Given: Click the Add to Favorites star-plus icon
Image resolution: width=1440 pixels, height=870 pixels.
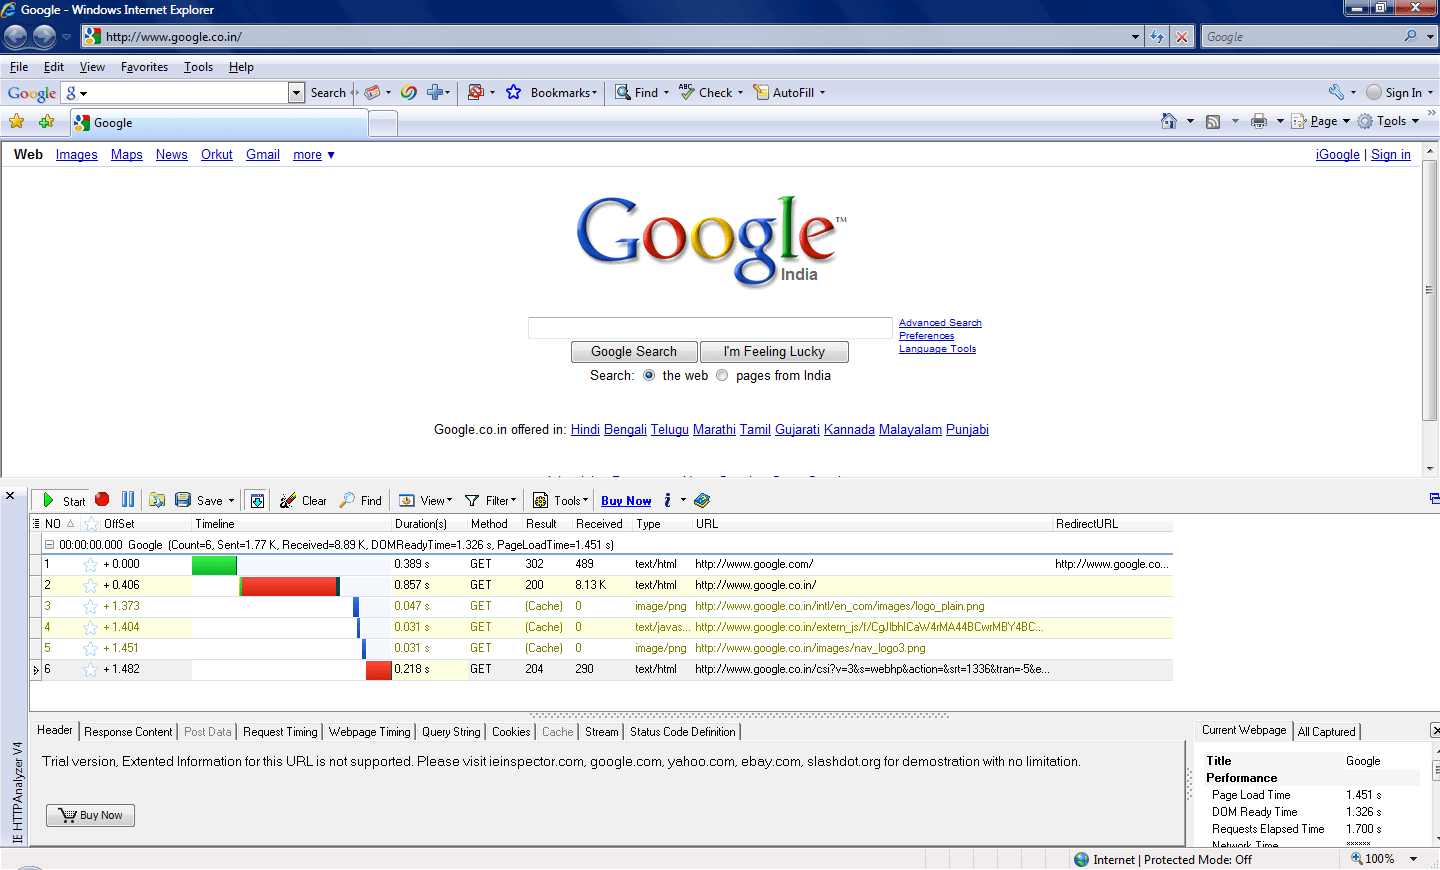Looking at the screenshot, I should tap(46, 122).
